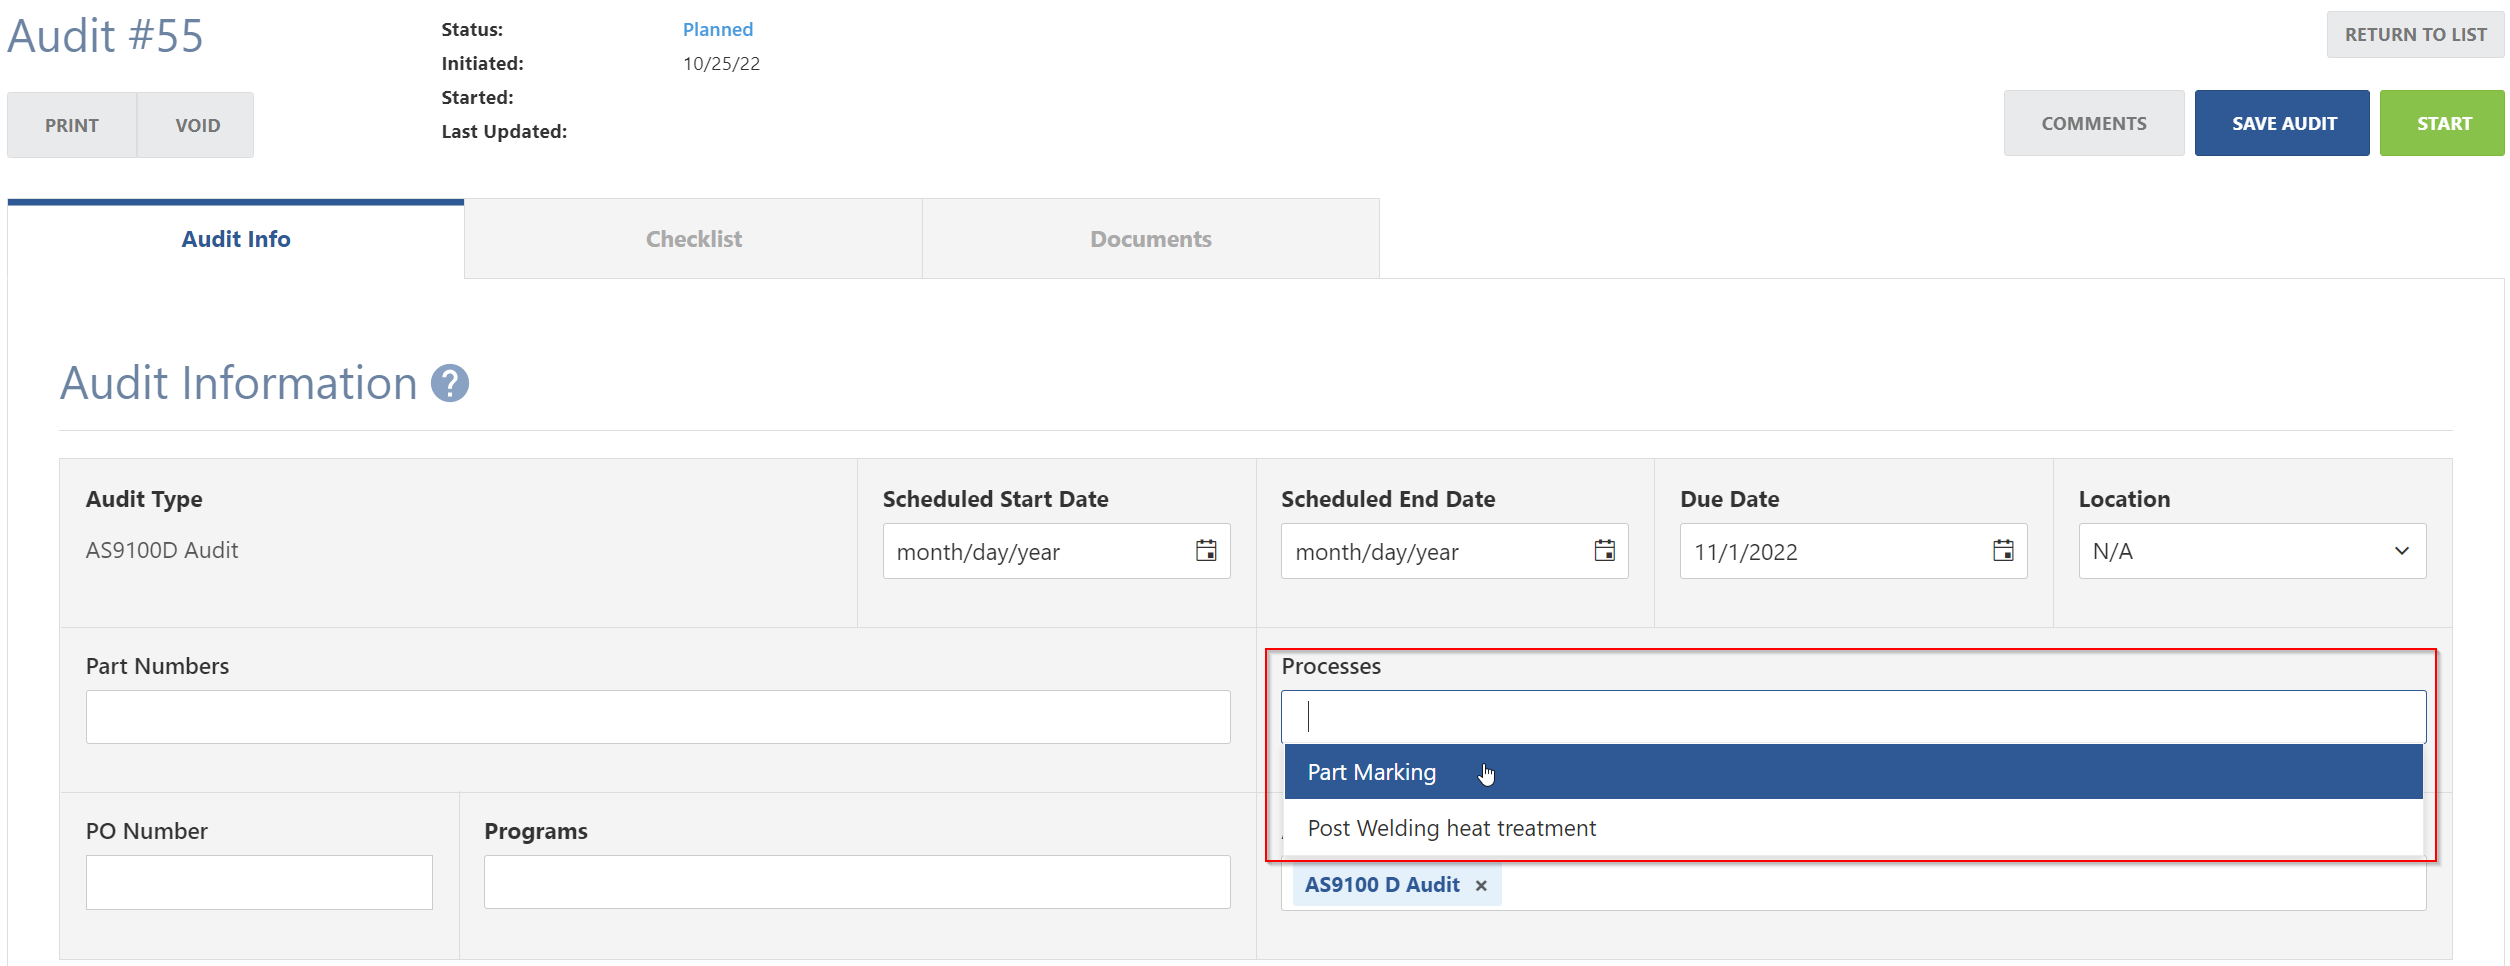2510x966 pixels.
Task: Open calendar for Scheduled End Date
Action: pos(1605,551)
